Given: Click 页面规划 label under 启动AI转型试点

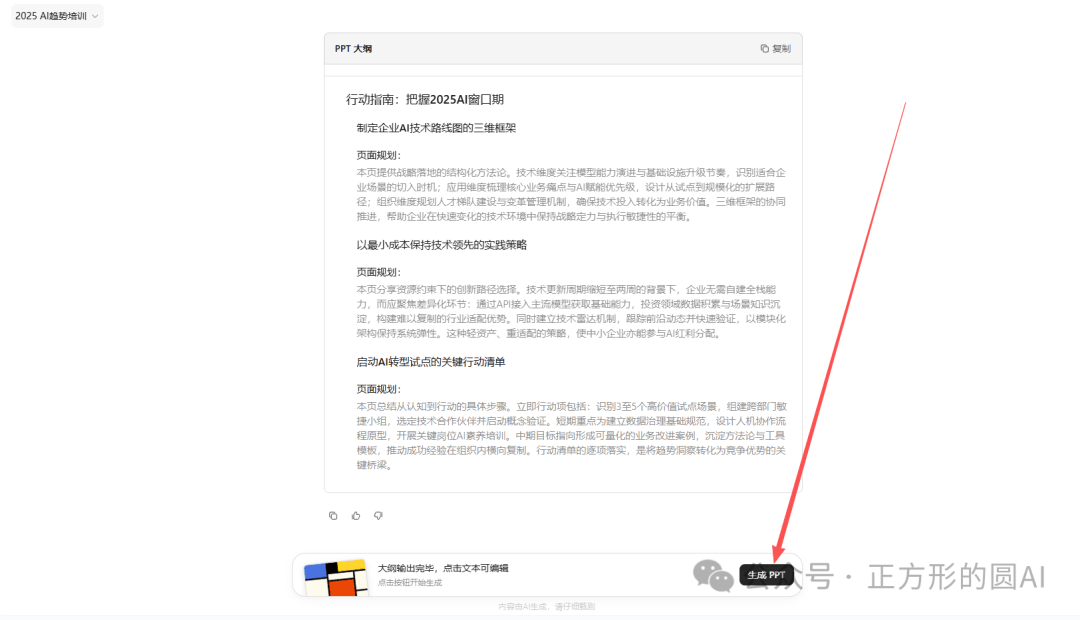Looking at the screenshot, I should point(378,389).
